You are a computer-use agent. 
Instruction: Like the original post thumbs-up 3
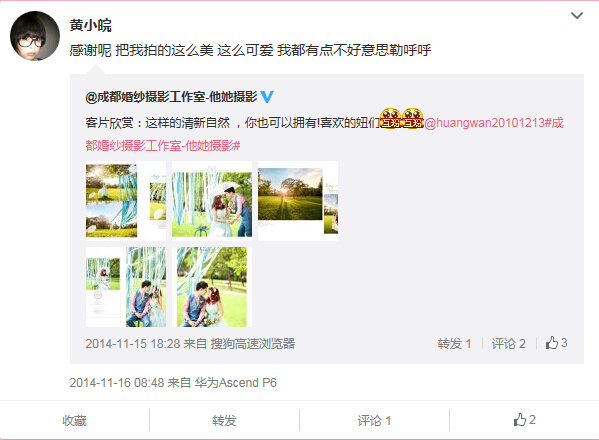[556, 343]
